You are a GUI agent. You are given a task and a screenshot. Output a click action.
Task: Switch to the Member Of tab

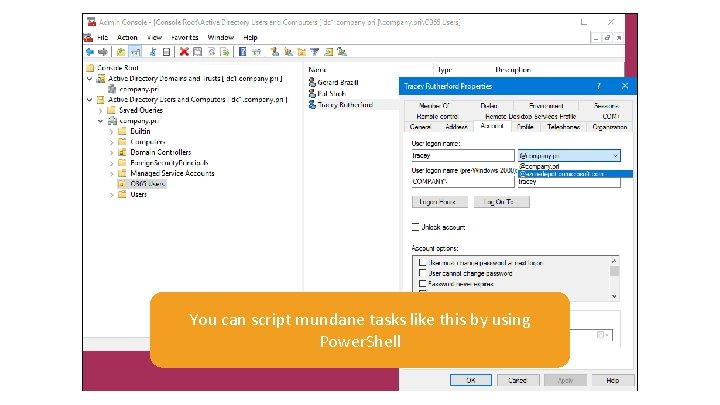434,106
